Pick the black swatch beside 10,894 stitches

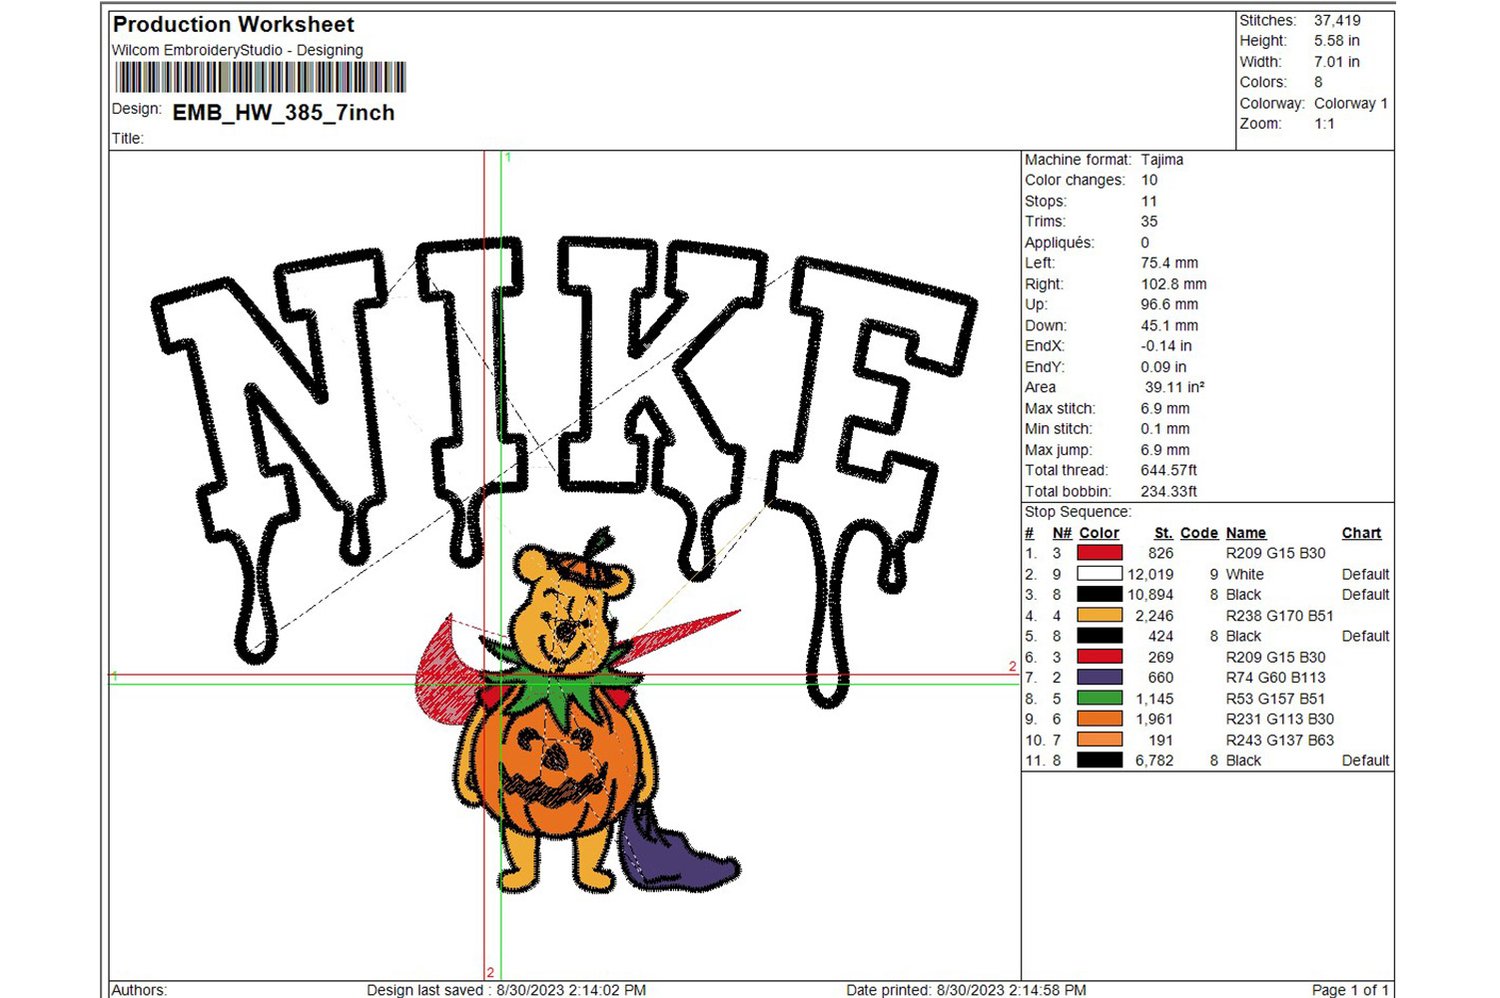(x=1099, y=594)
